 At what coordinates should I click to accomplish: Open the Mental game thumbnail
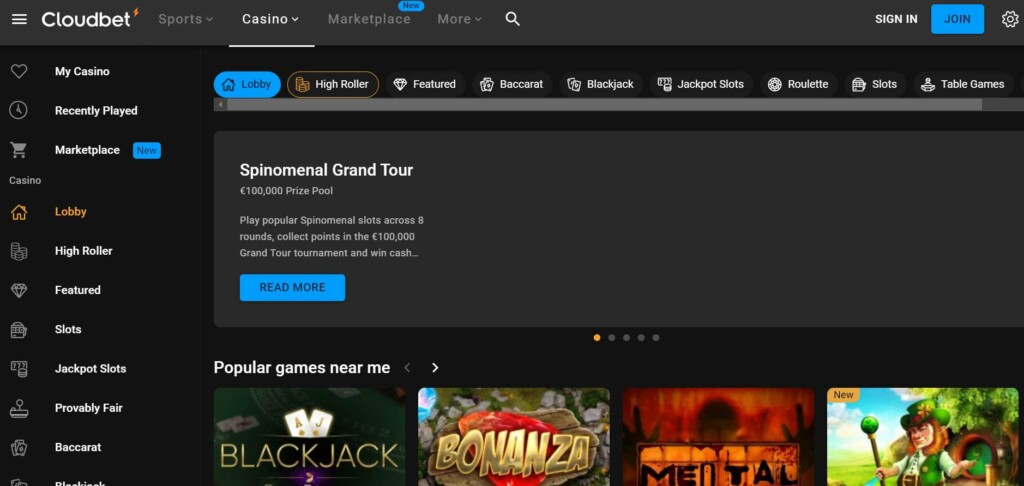point(718,437)
